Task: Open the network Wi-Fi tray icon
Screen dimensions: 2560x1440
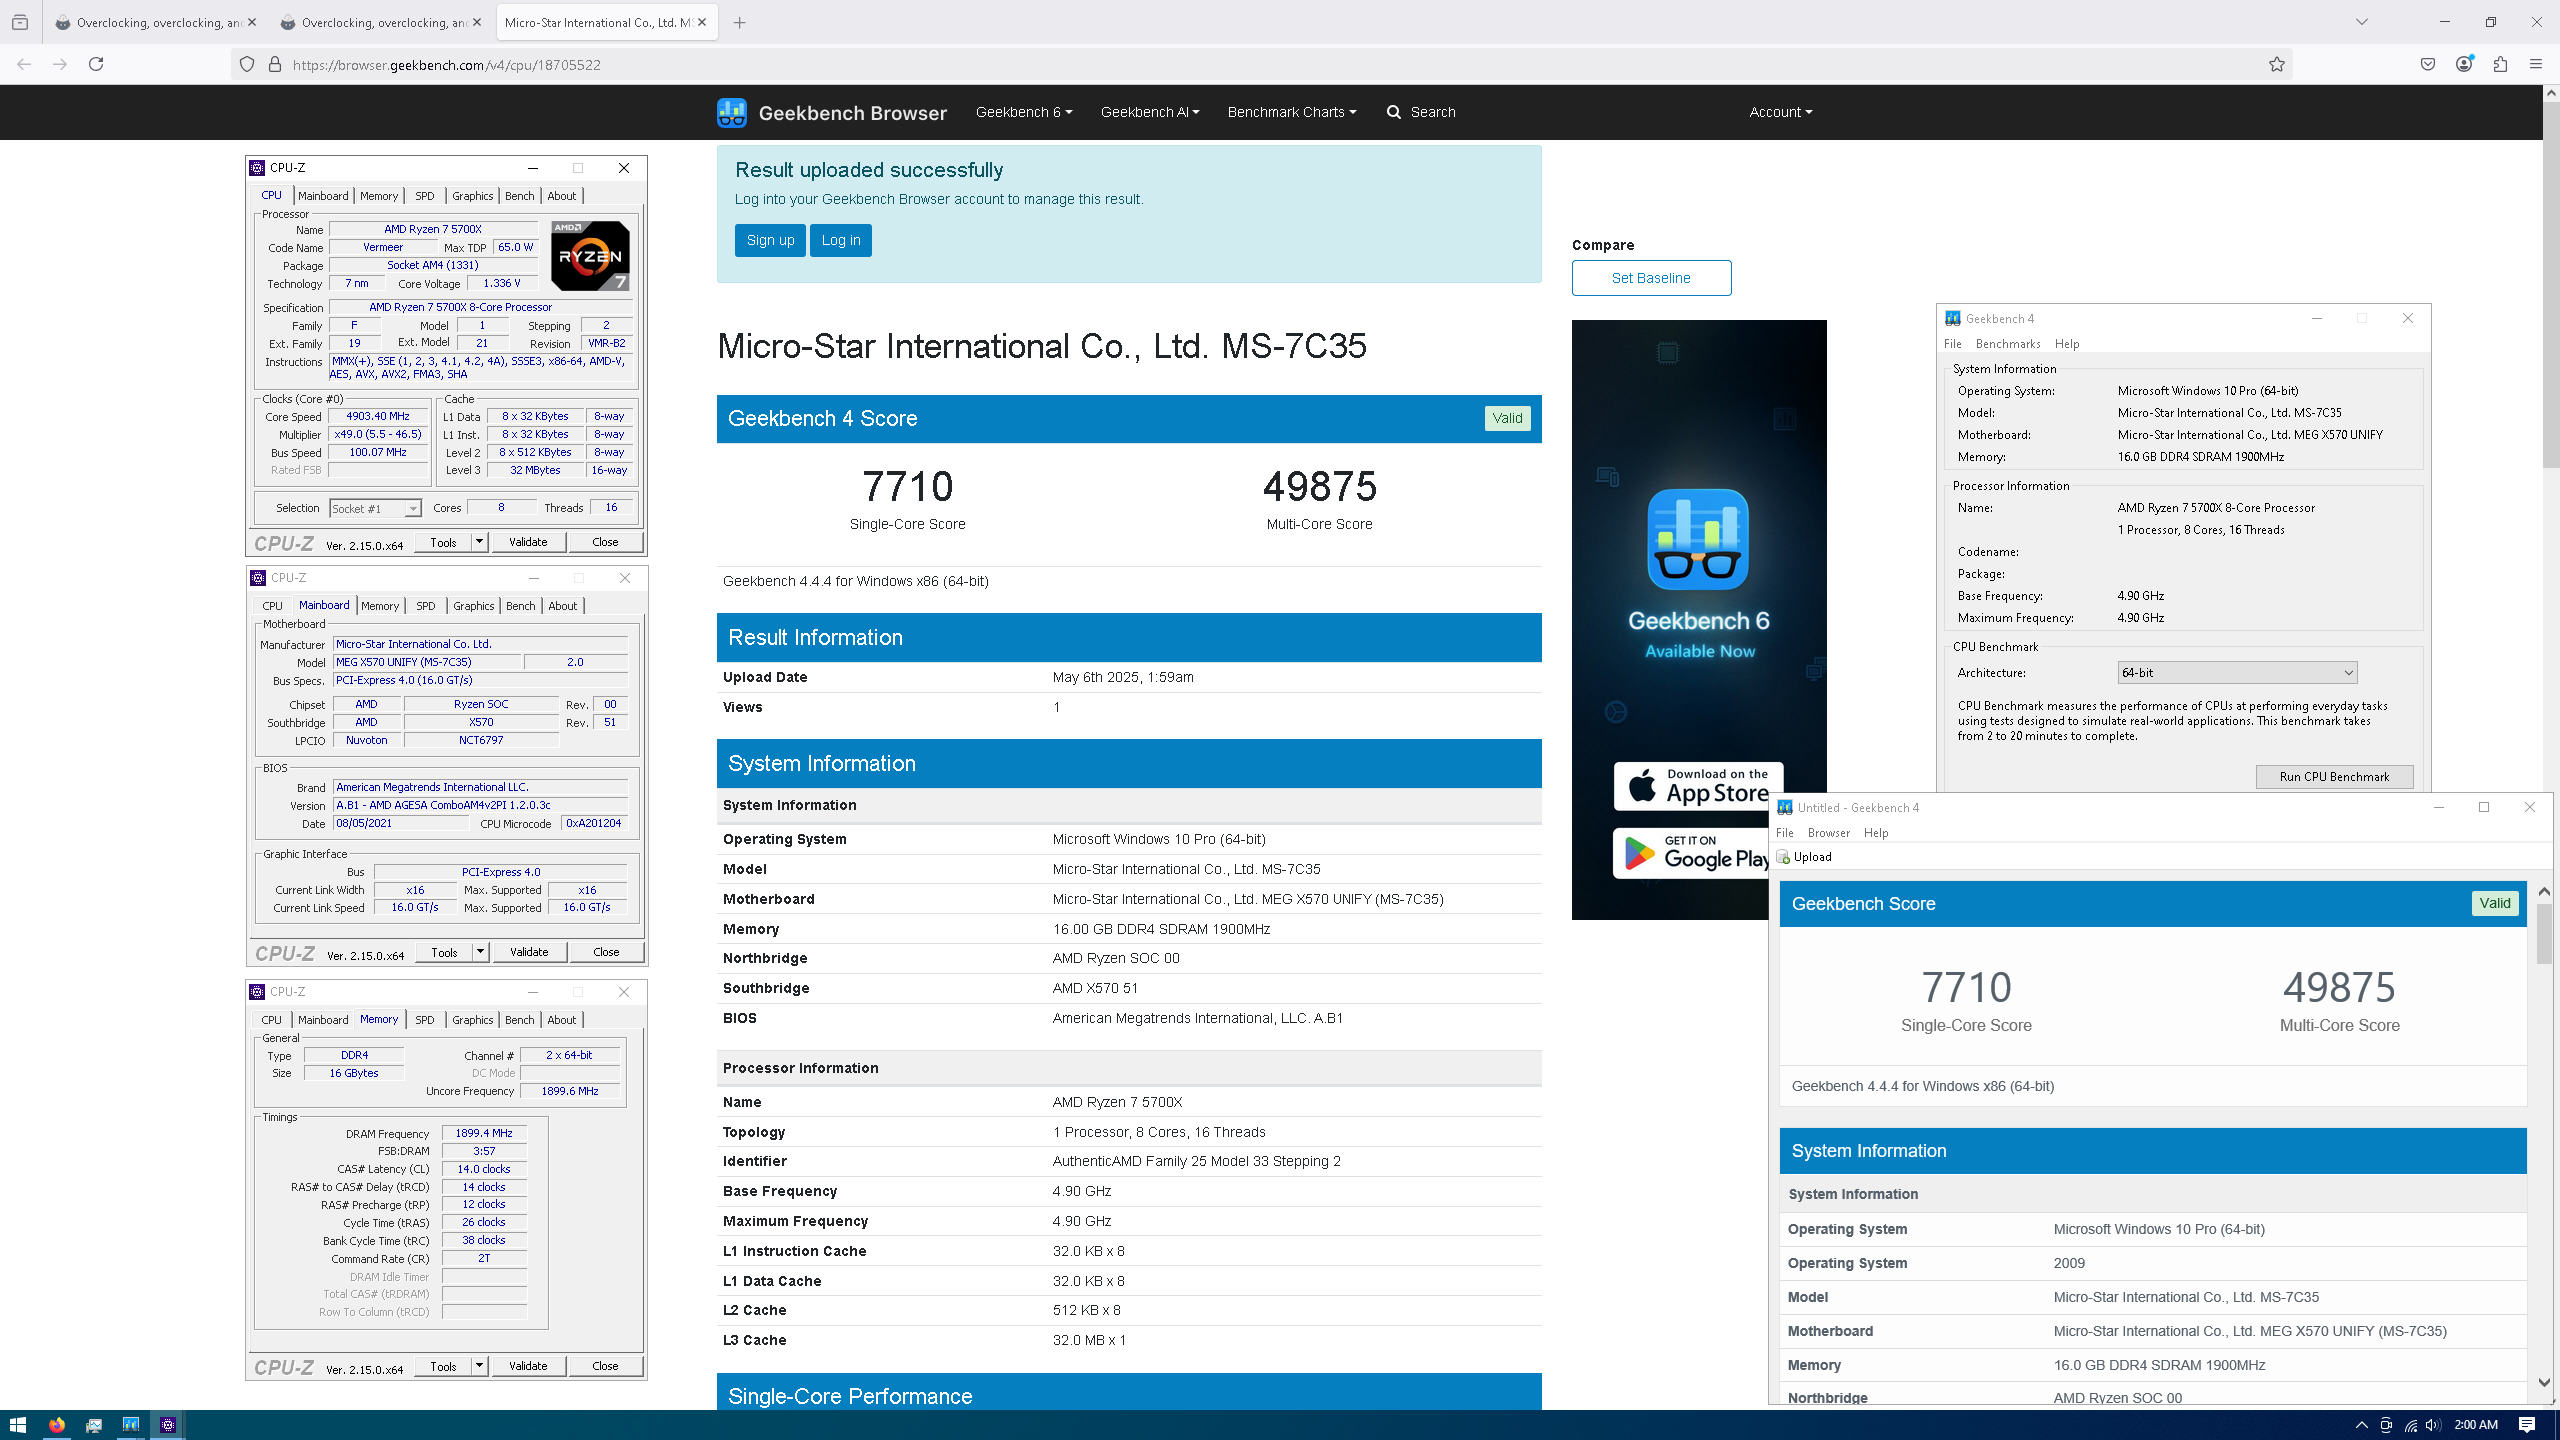Action: (x=2410, y=1425)
